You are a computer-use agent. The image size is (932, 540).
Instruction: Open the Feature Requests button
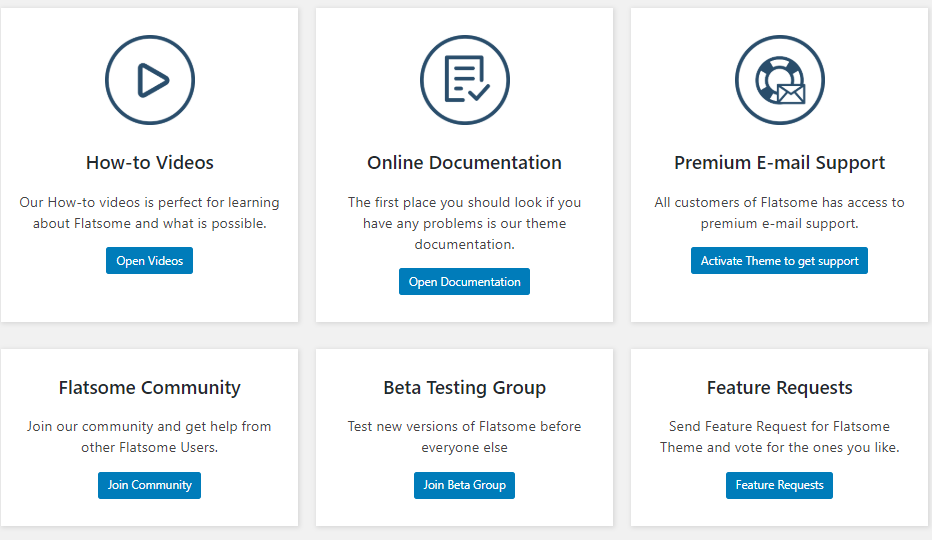[x=779, y=485]
